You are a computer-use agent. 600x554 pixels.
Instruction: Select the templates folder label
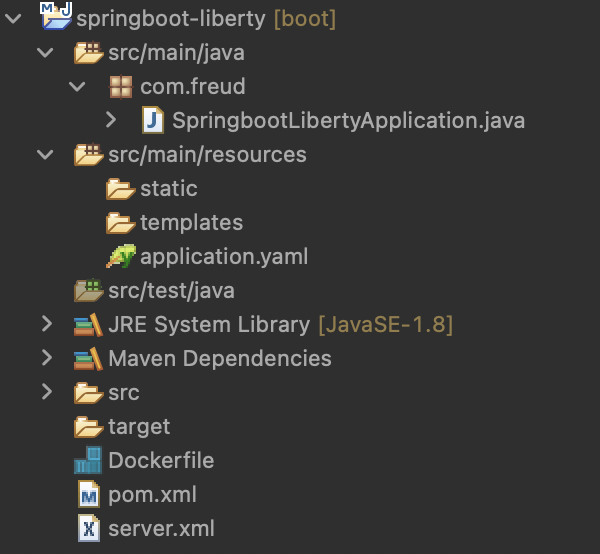pos(192,223)
